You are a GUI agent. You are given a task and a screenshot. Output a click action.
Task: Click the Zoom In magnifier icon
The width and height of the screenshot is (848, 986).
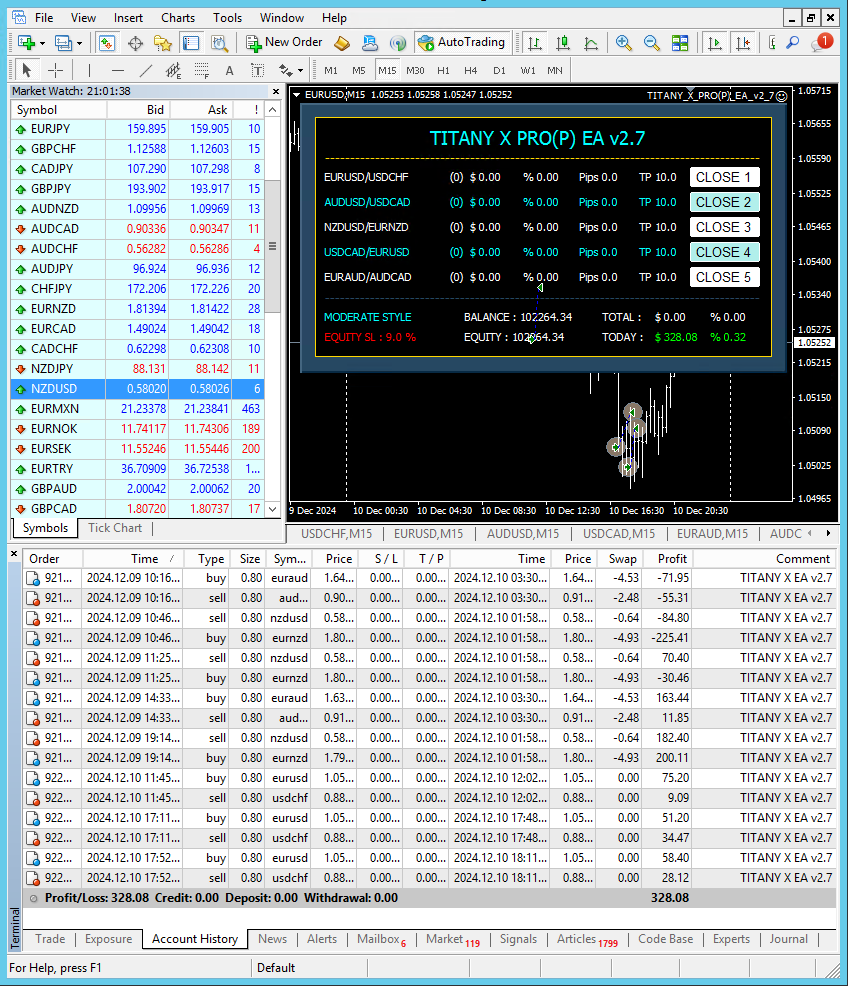click(624, 43)
